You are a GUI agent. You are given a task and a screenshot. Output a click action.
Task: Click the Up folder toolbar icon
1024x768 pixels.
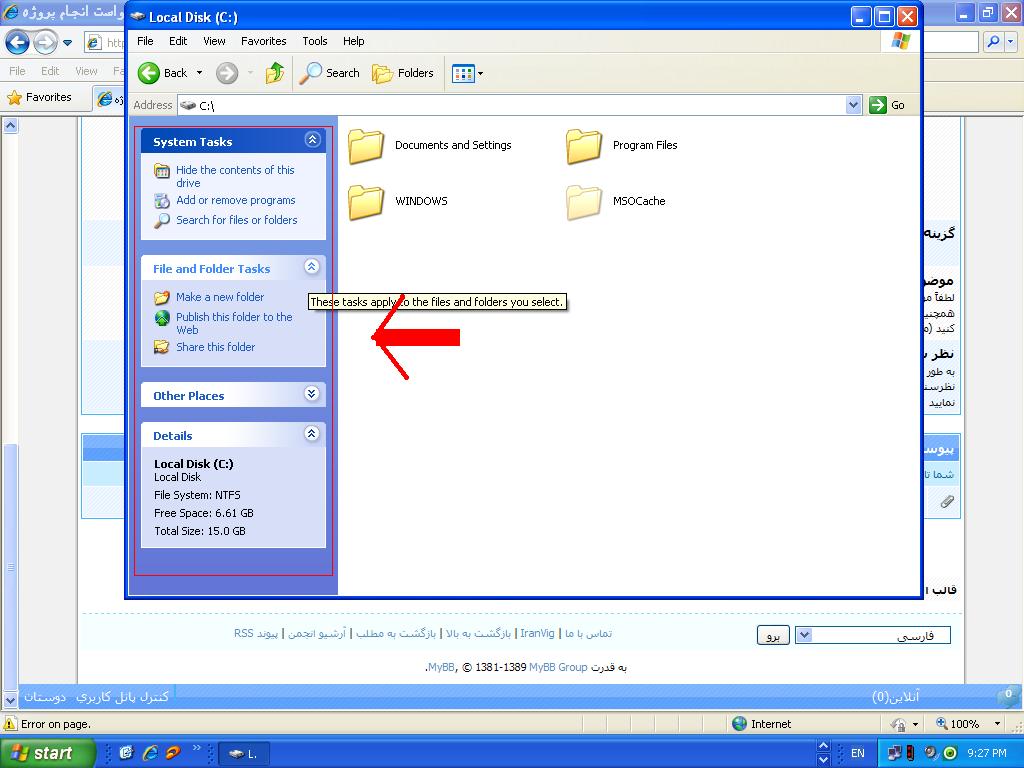(x=275, y=73)
